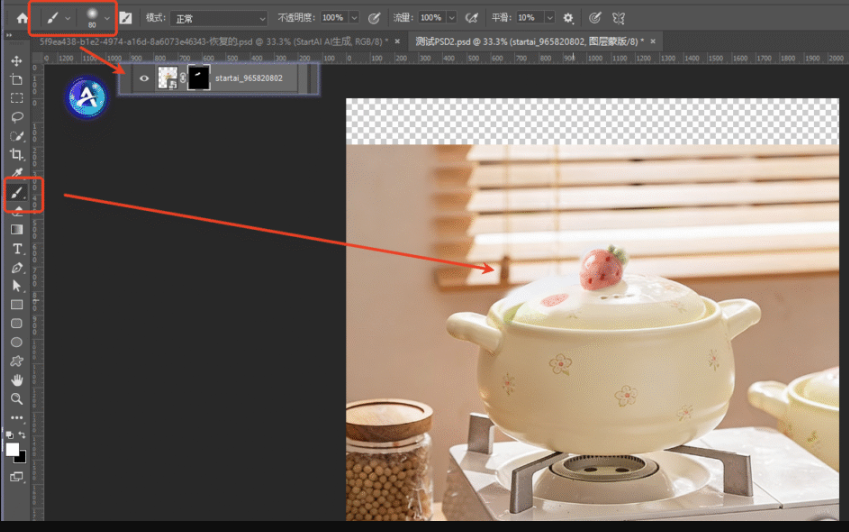Toggle the brush settings panel icon
Viewport: 849px width, 532px height.
(x=126, y=18)
